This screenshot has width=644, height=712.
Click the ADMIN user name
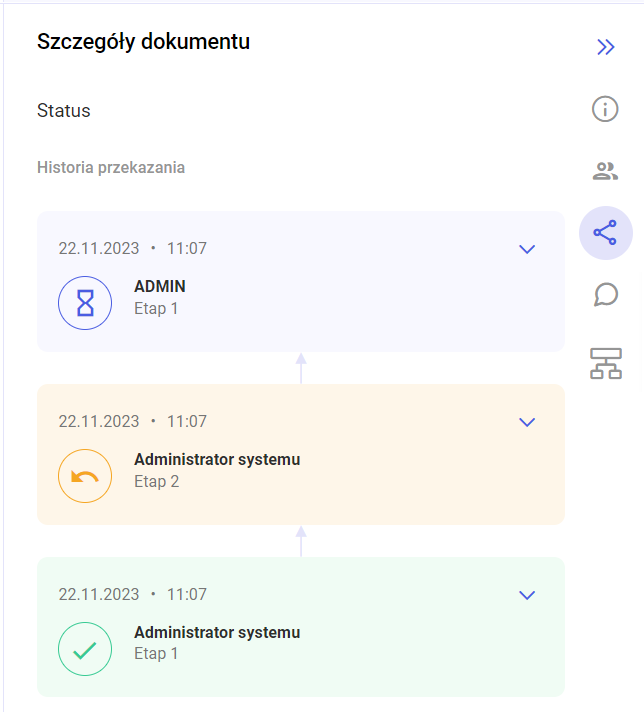(160, 287)
